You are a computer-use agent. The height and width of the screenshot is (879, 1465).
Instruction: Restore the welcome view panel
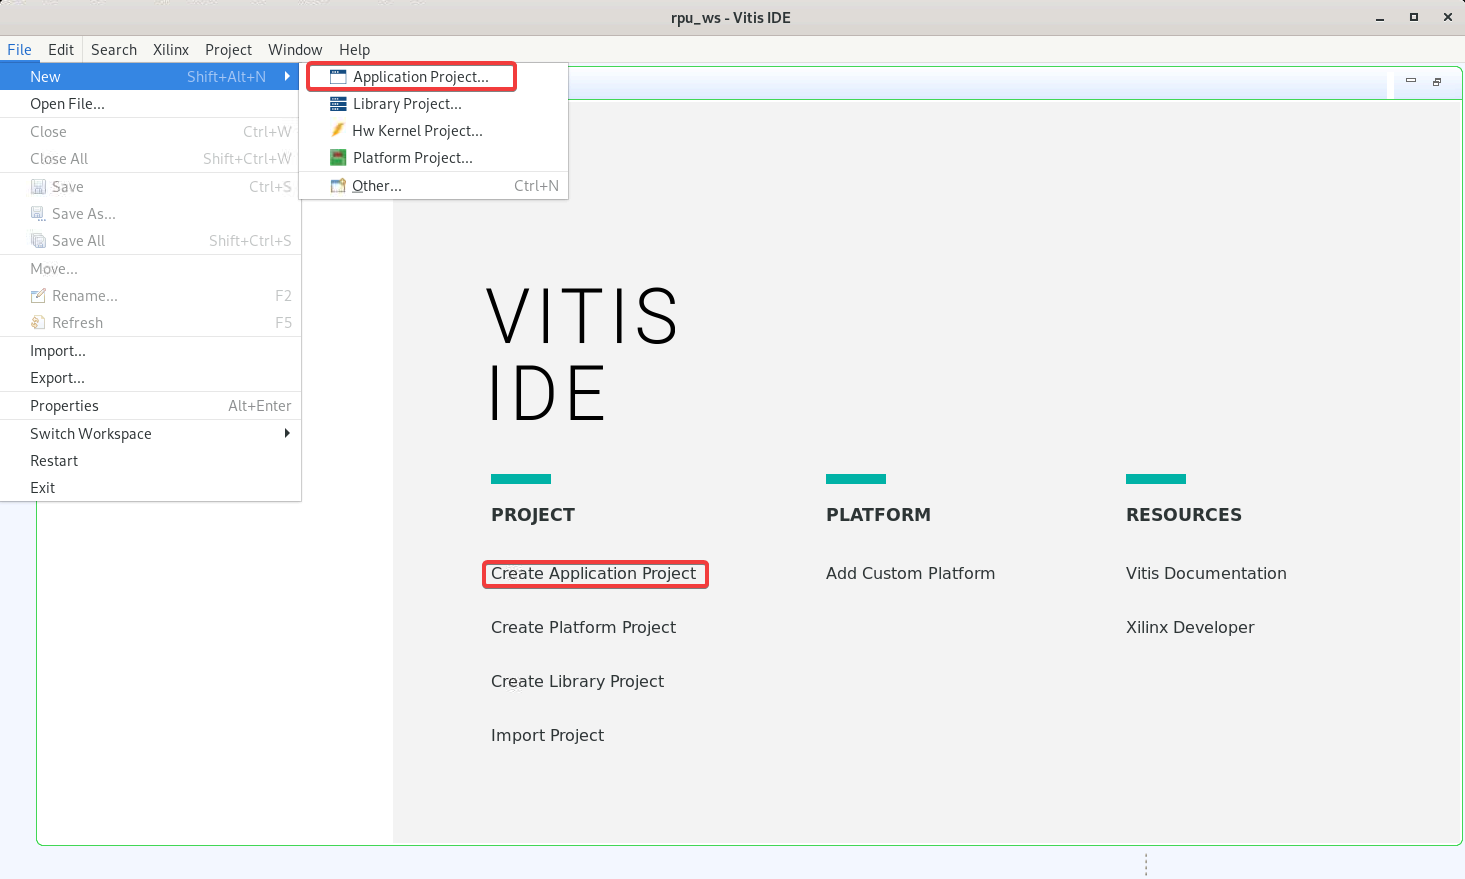tap(1437, 82)
